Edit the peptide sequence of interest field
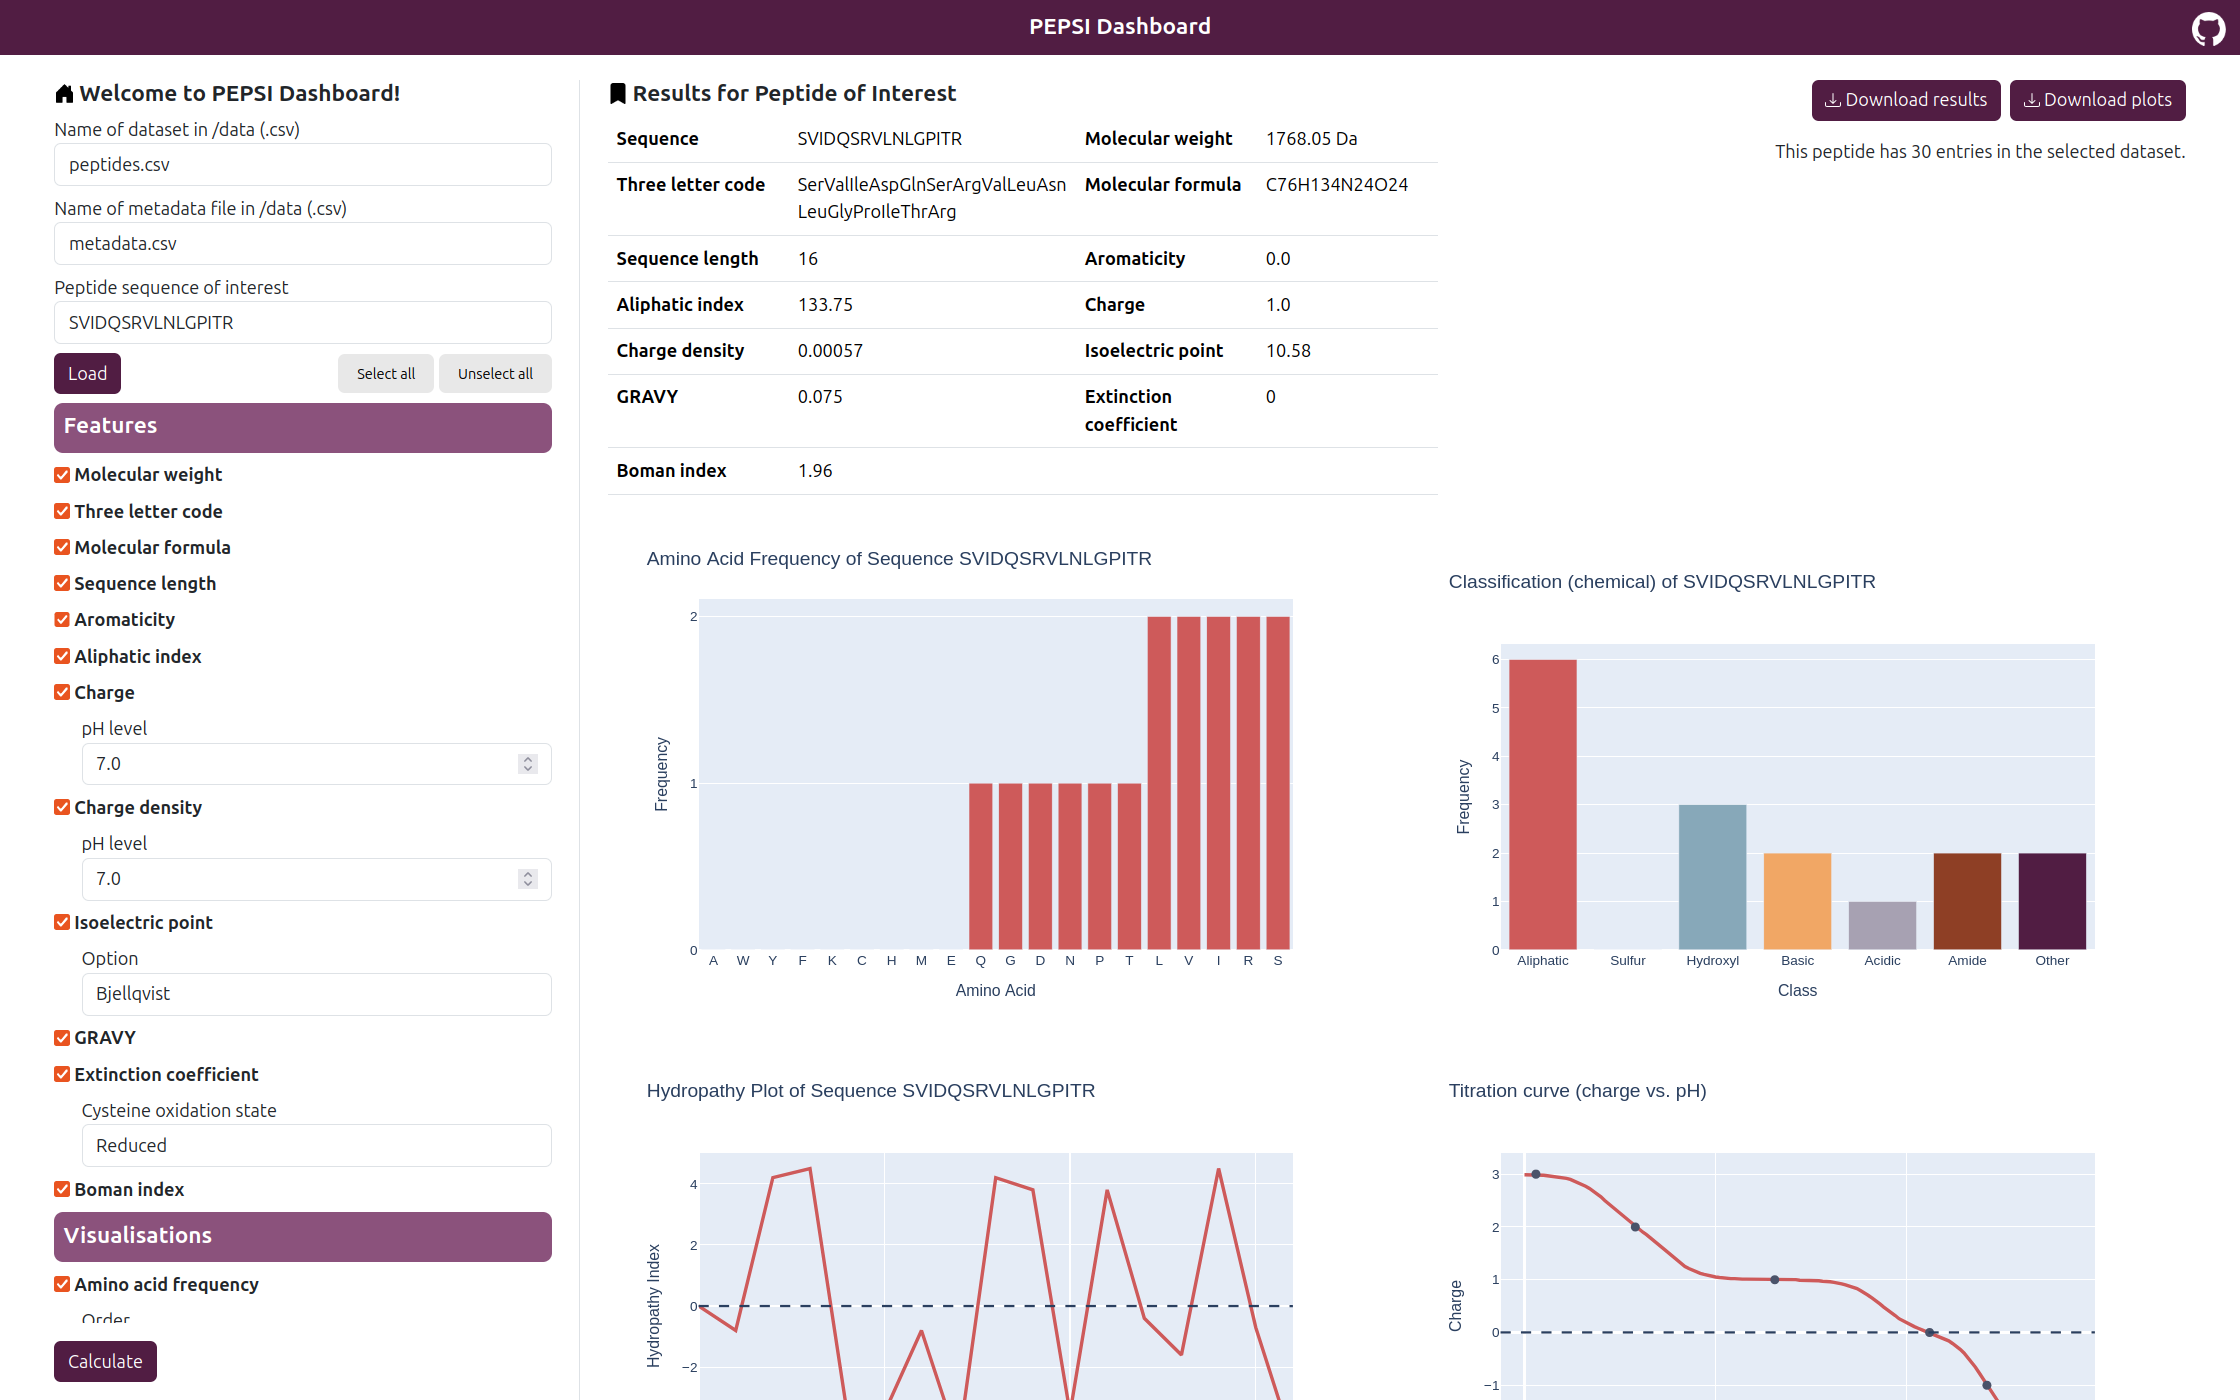Screen dimensions: 2240x1400 pos(303,323)
